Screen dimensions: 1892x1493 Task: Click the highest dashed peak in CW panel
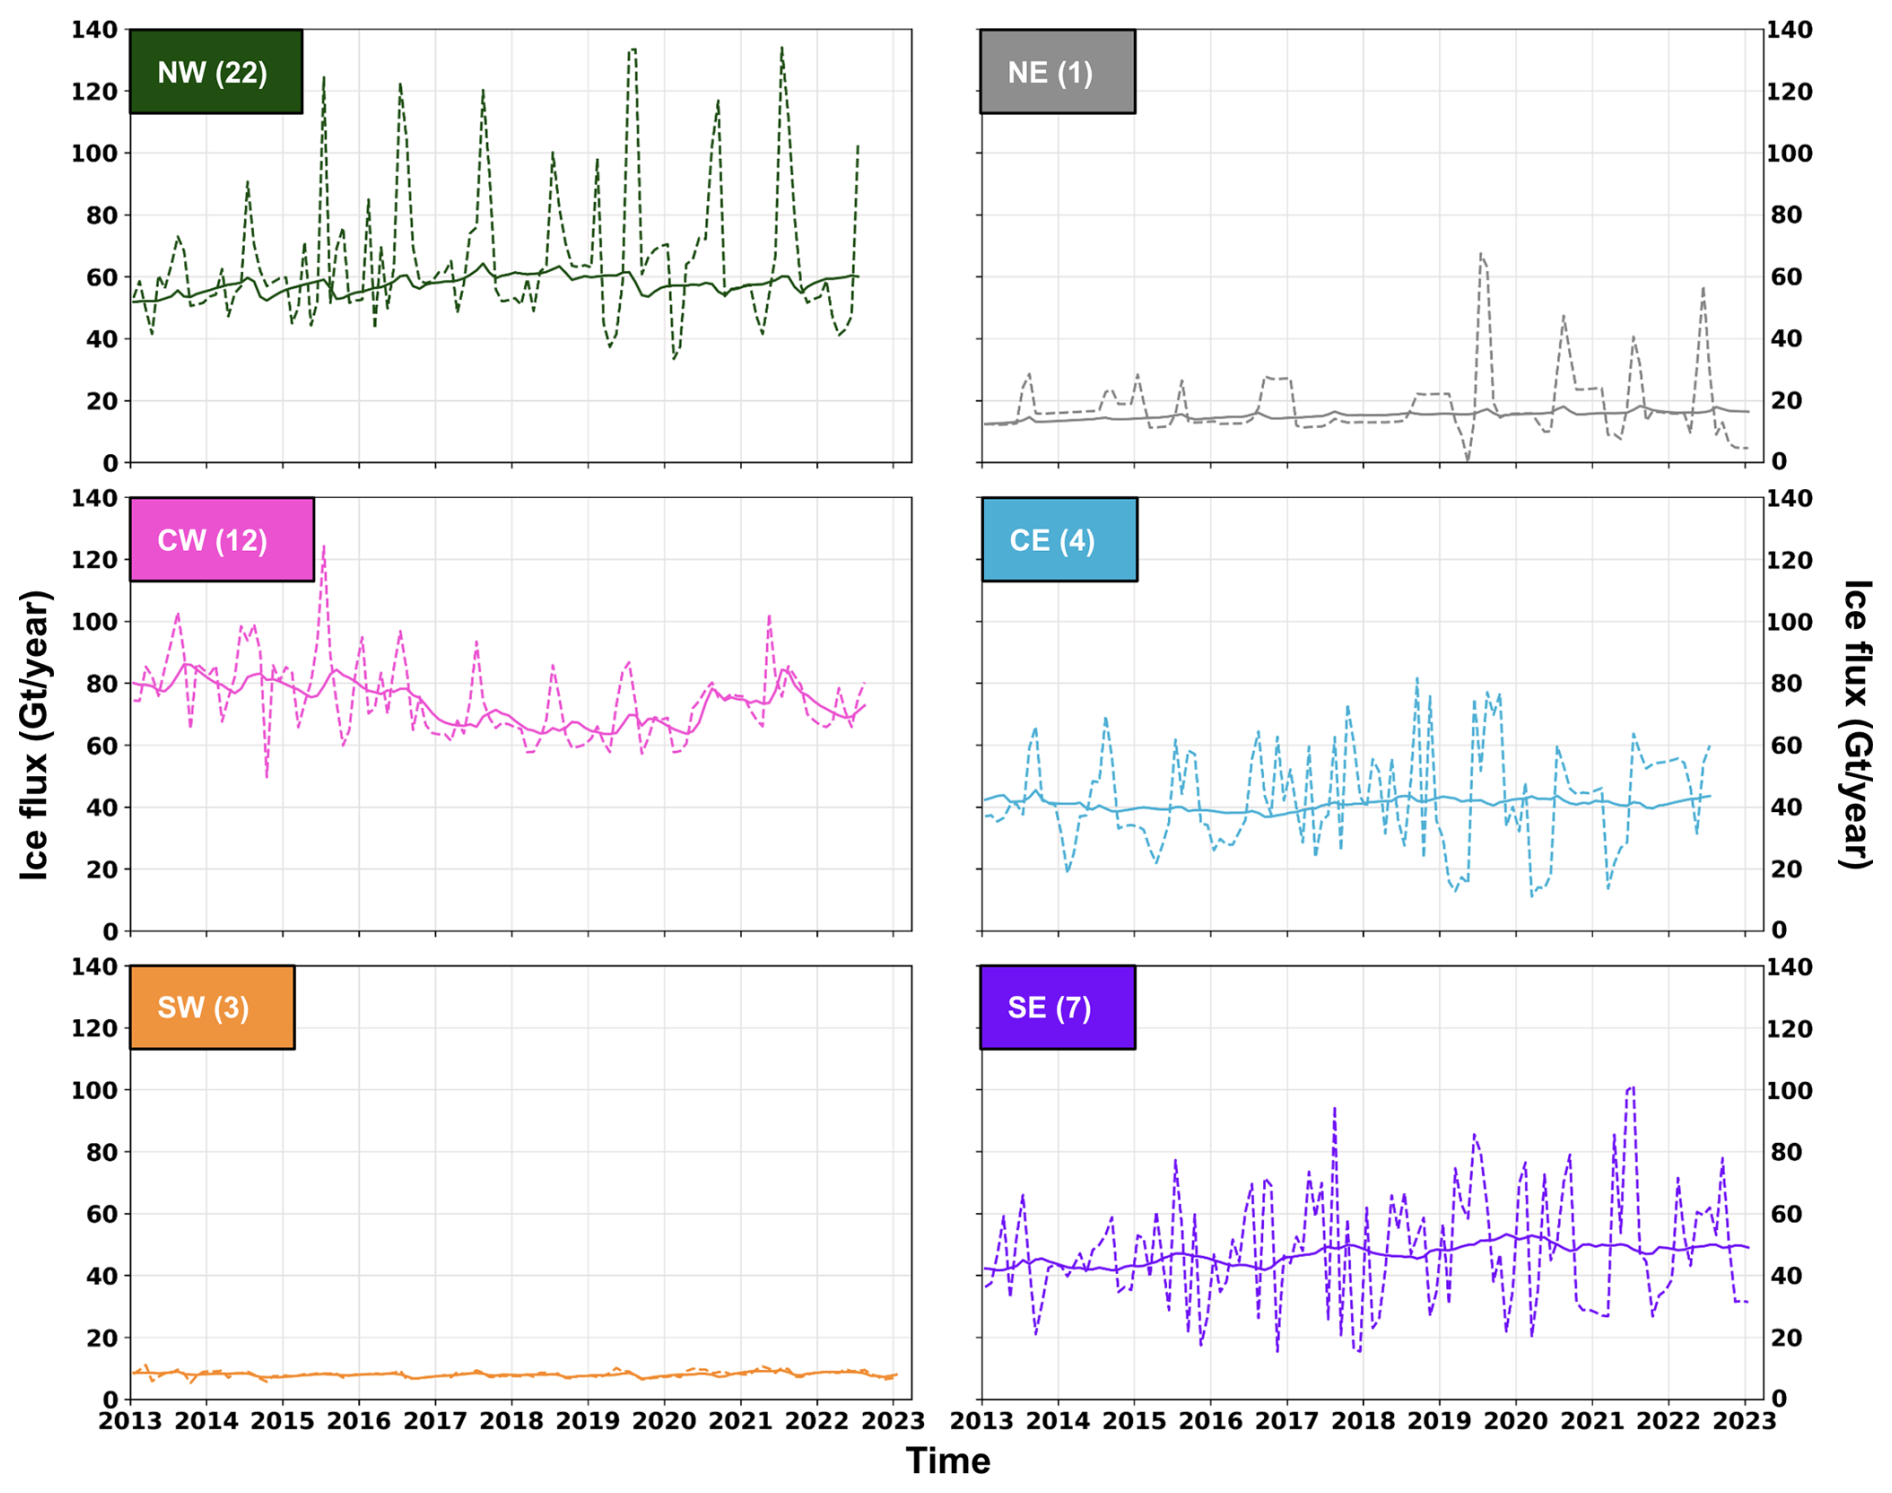click(x=323, y=547)
